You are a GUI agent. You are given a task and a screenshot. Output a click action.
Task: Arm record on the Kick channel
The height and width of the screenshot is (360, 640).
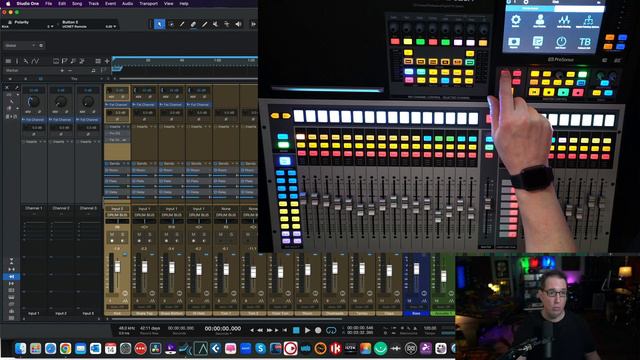point(112,241)
